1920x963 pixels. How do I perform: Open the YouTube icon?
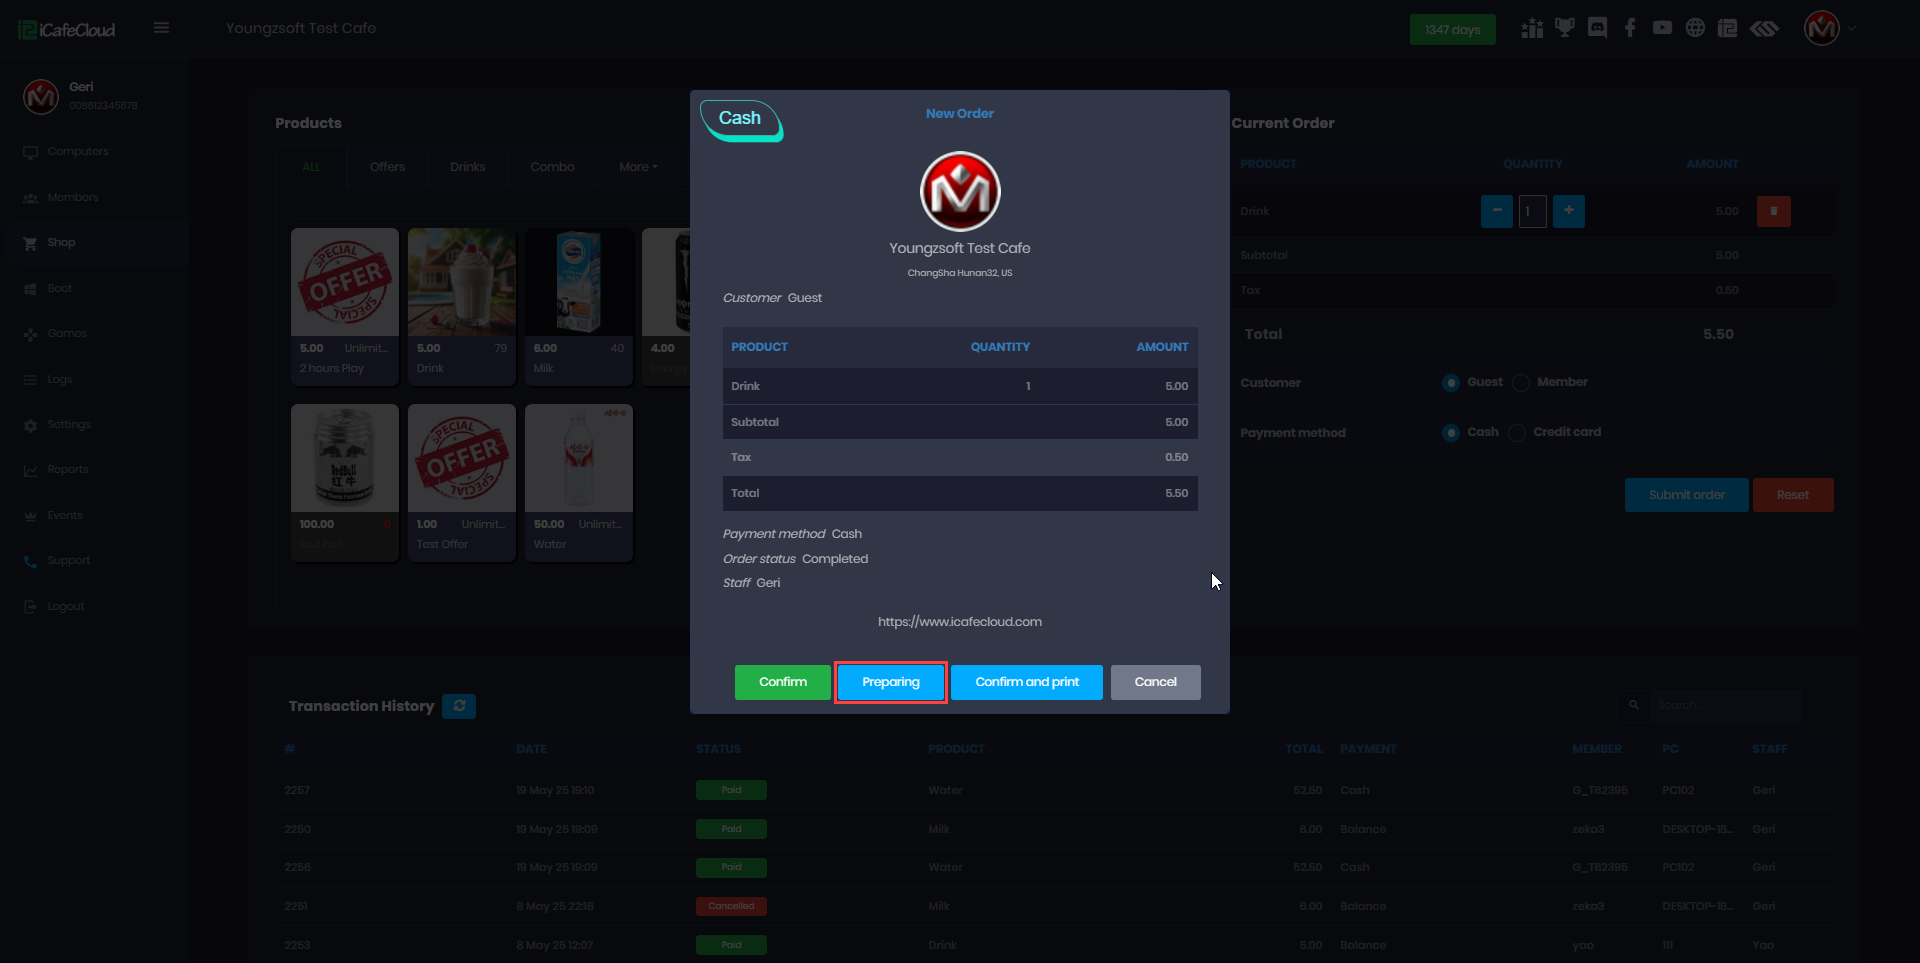coord(1662,28)
